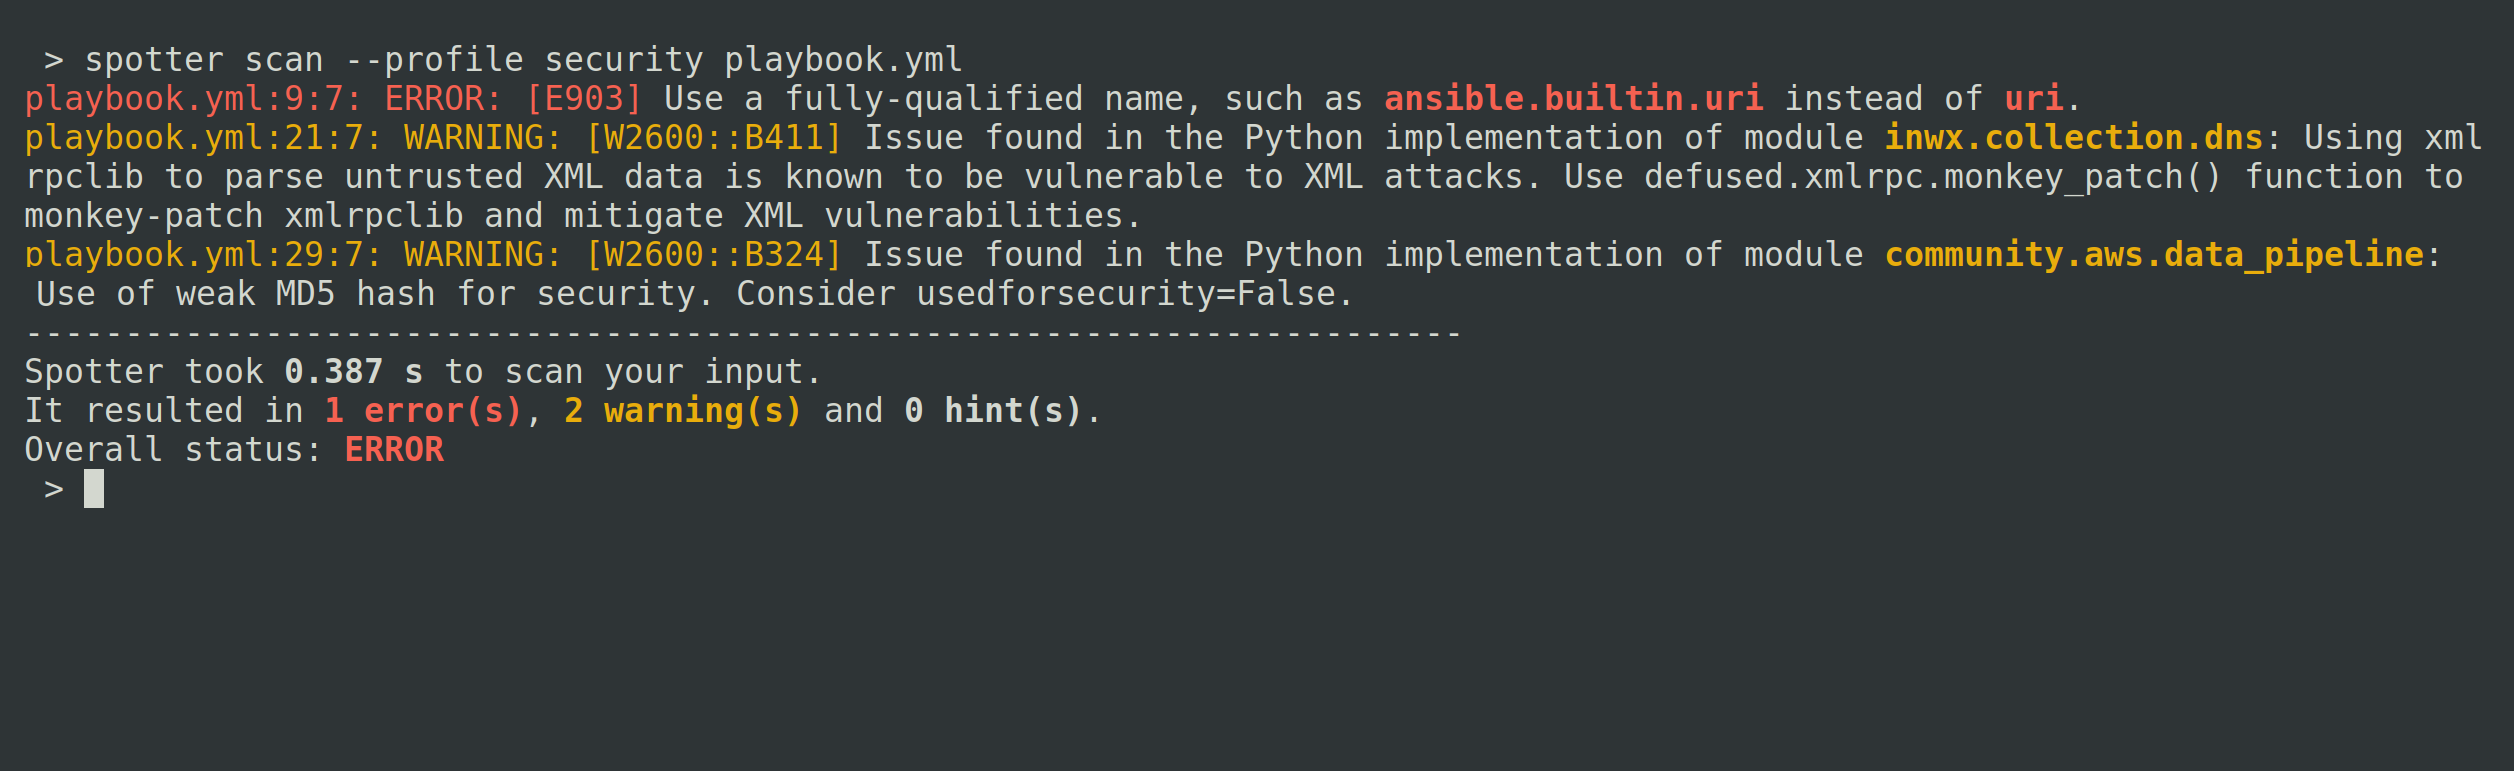Screen dimensions: 2514x771
Task: Click the community.aws.data_pipeline module name
Action: [2154, 255]
